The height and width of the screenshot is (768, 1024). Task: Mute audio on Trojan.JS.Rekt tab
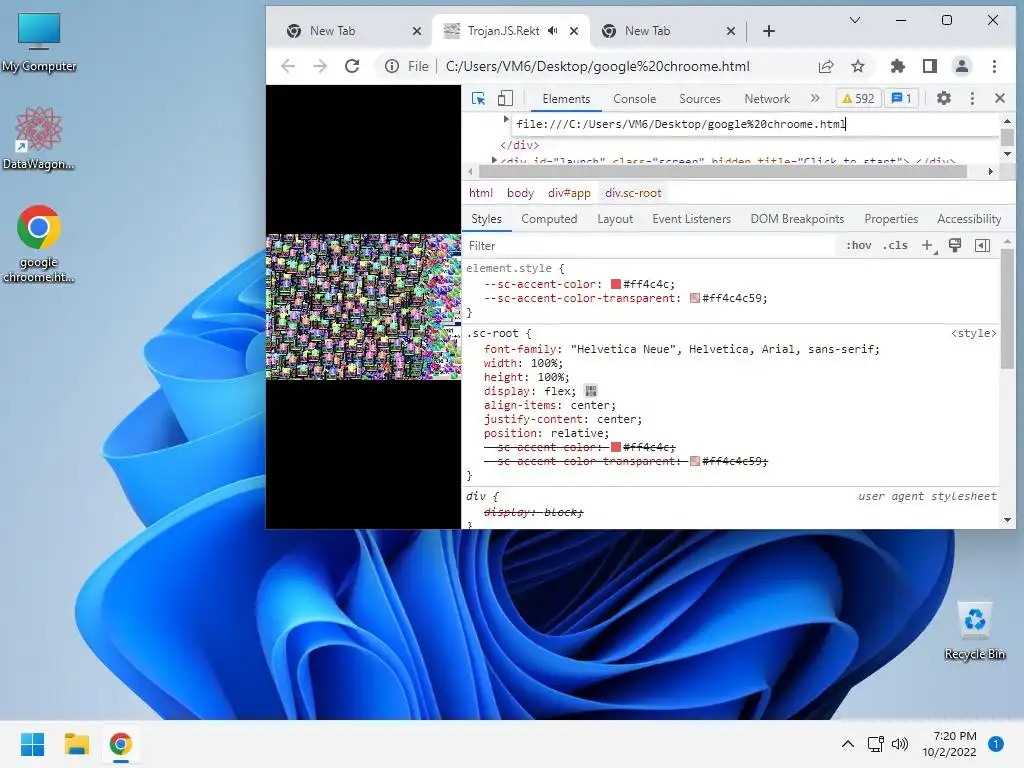click(x=552, y=31)
